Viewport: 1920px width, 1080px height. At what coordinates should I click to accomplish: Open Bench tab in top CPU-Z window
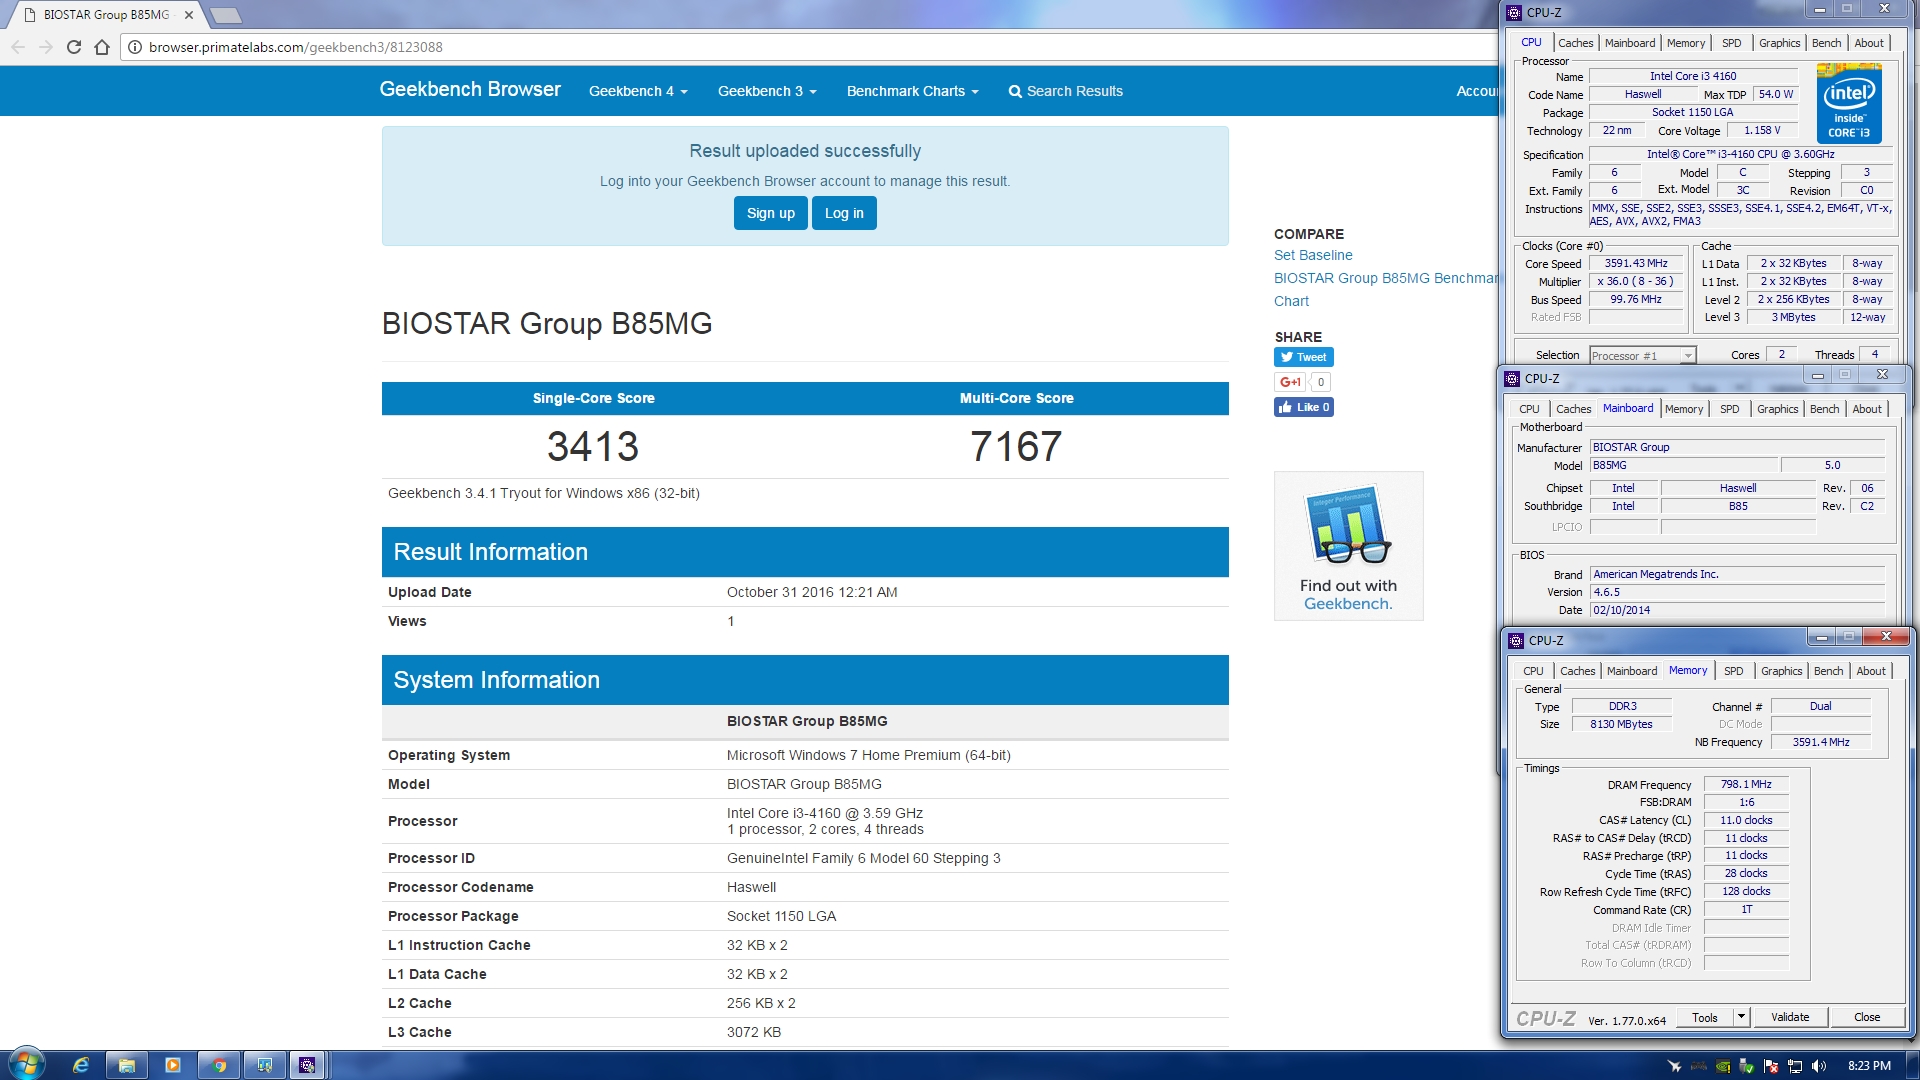pyautogui.click(x=1826, y=43)
